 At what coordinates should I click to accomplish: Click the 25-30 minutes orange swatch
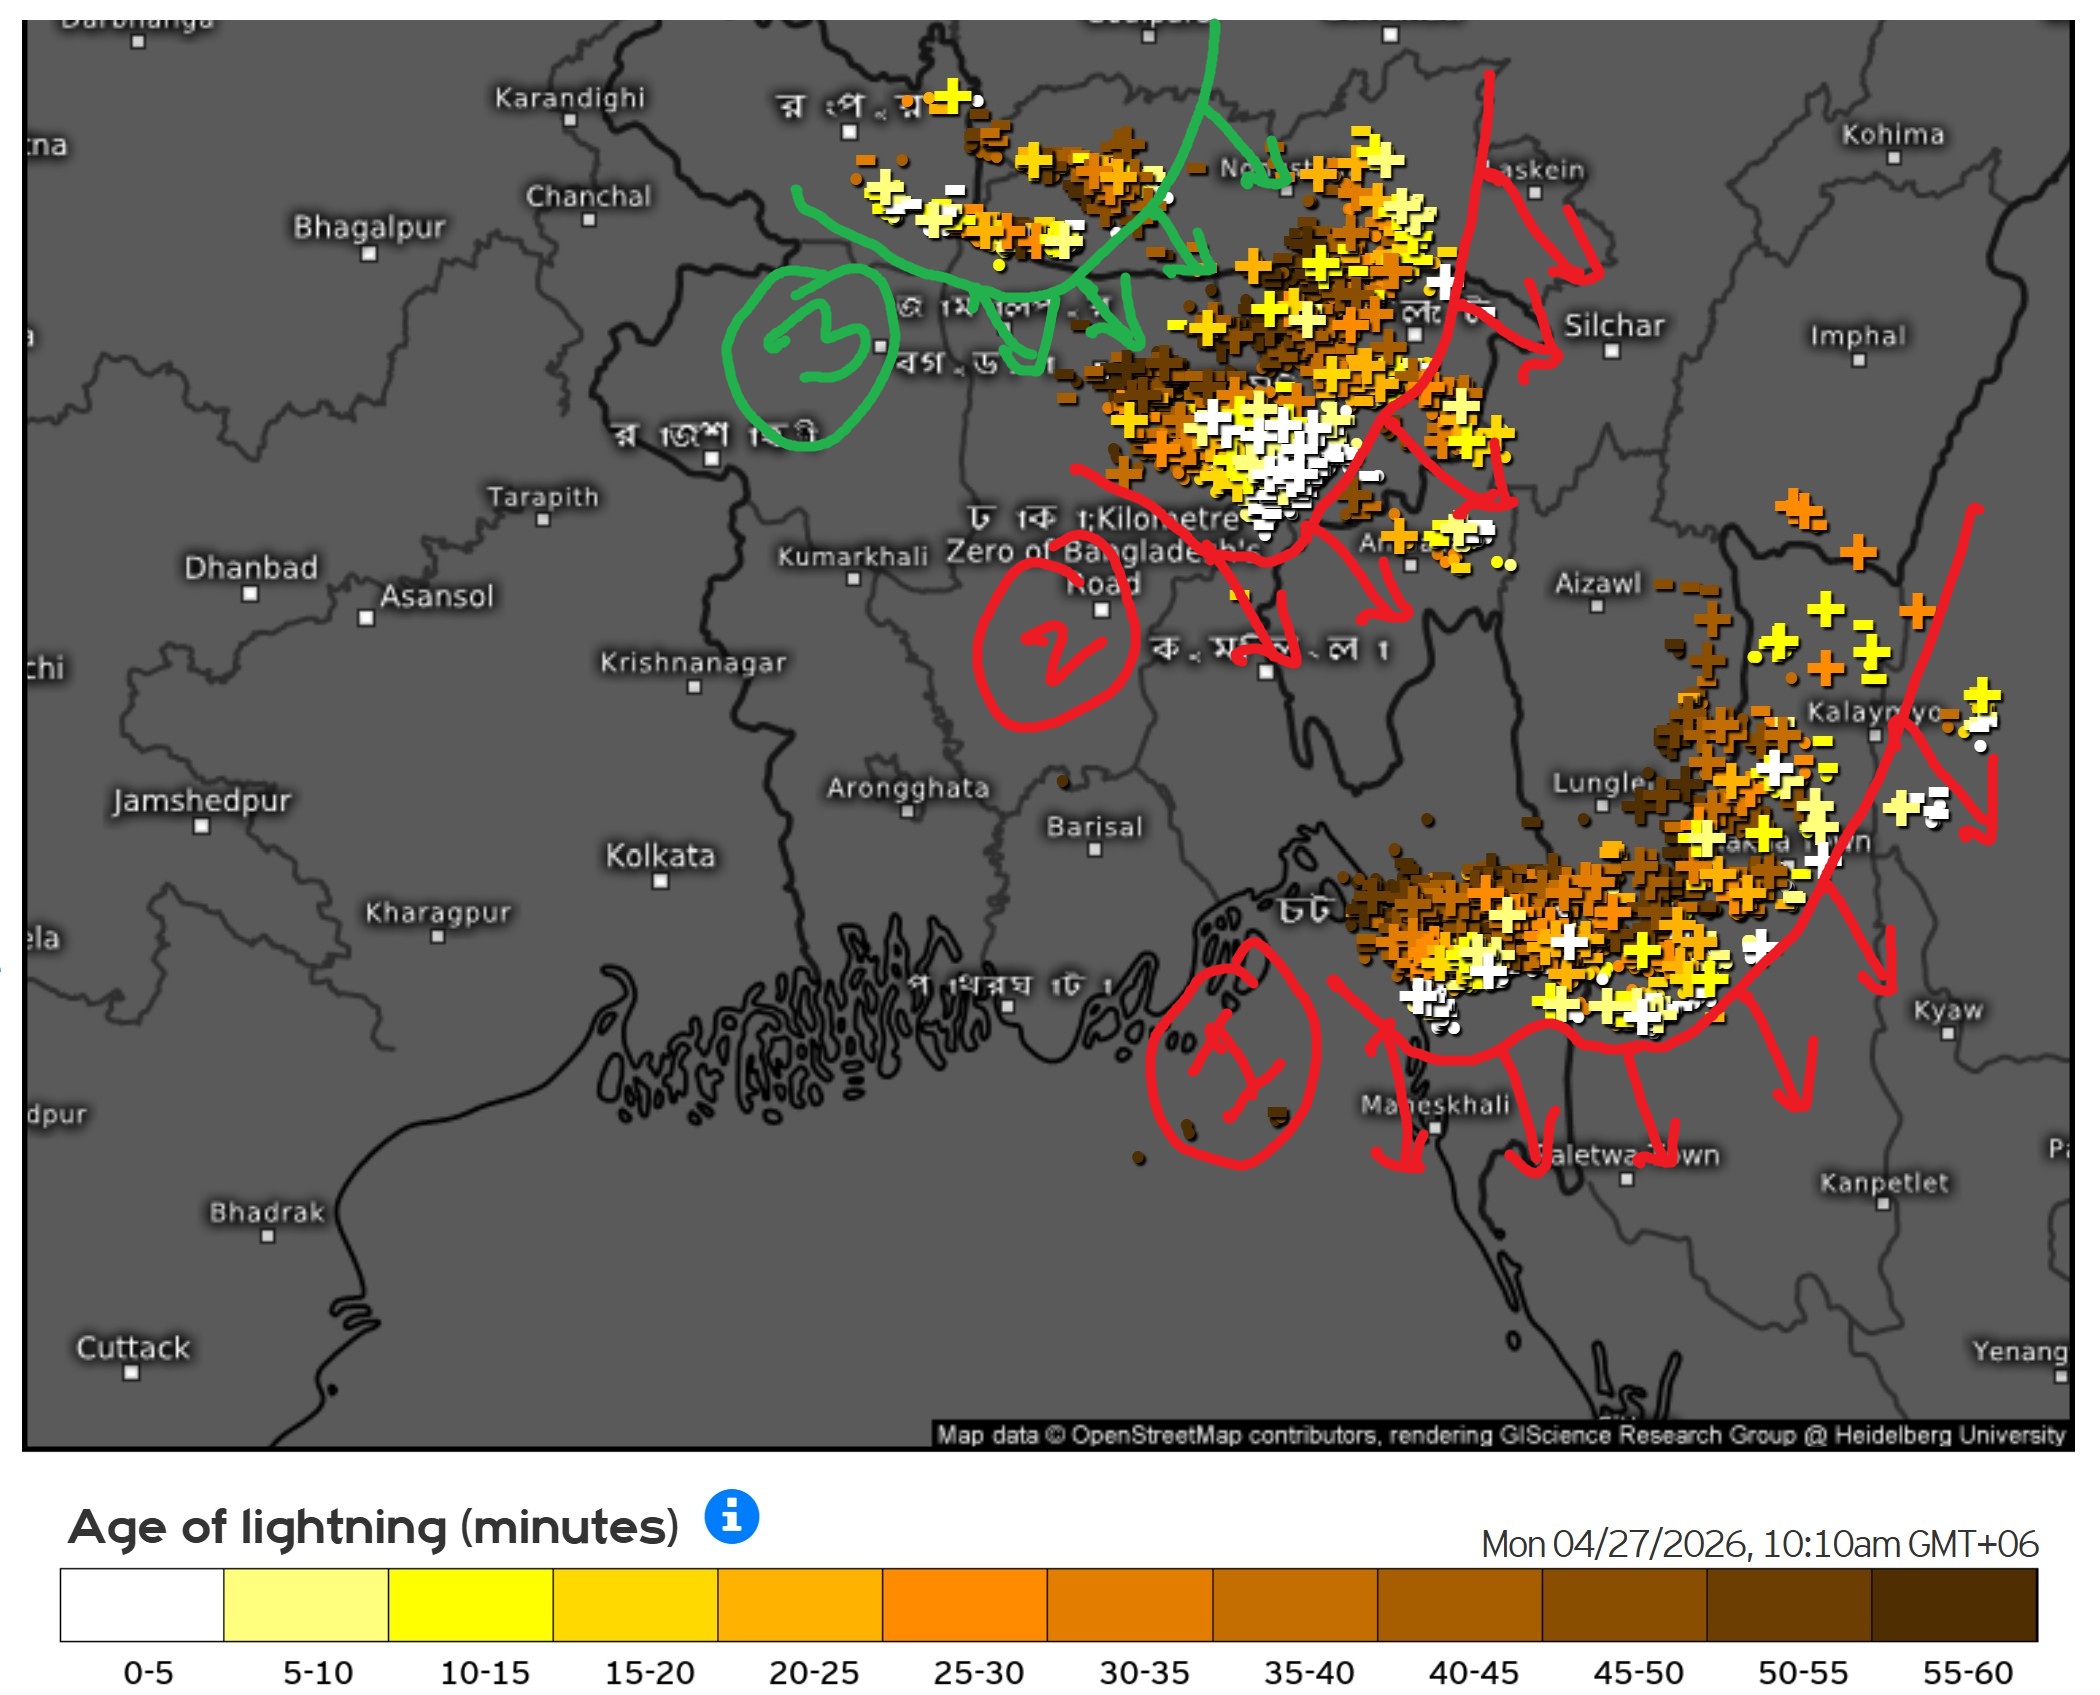(x=964, y=1604)
